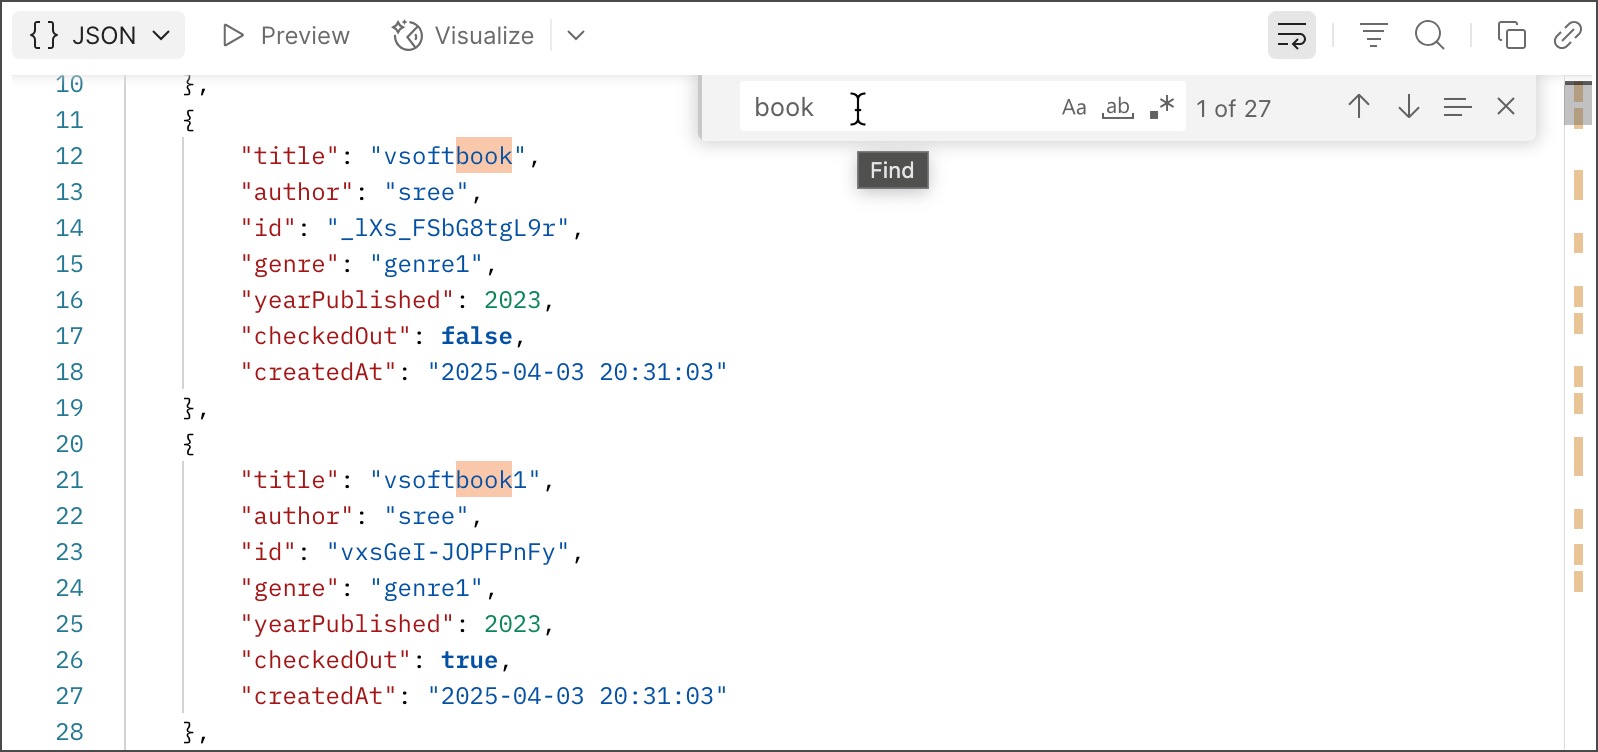Enable Match Case (Aa) option
The width and height of the screenshot is (1598, 752).
(x=1074, y=107)
